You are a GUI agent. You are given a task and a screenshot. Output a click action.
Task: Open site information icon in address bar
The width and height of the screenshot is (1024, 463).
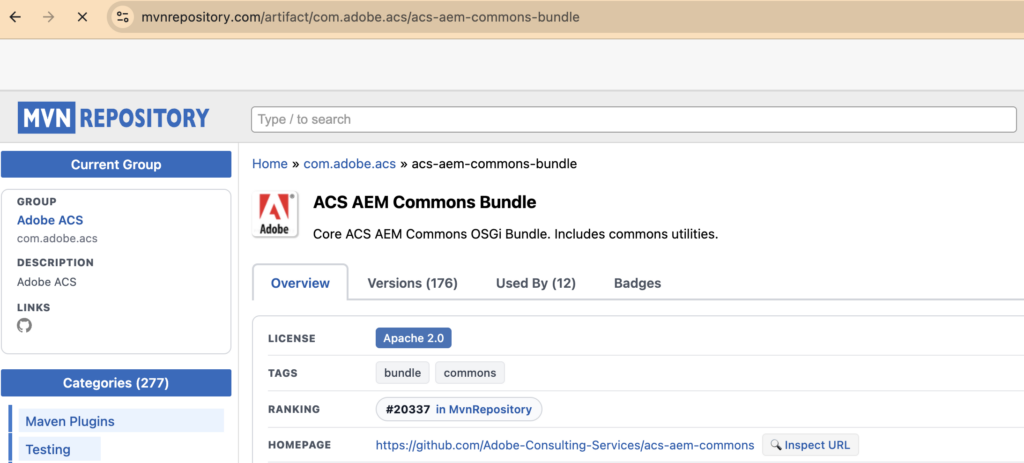tap(123, 17)
